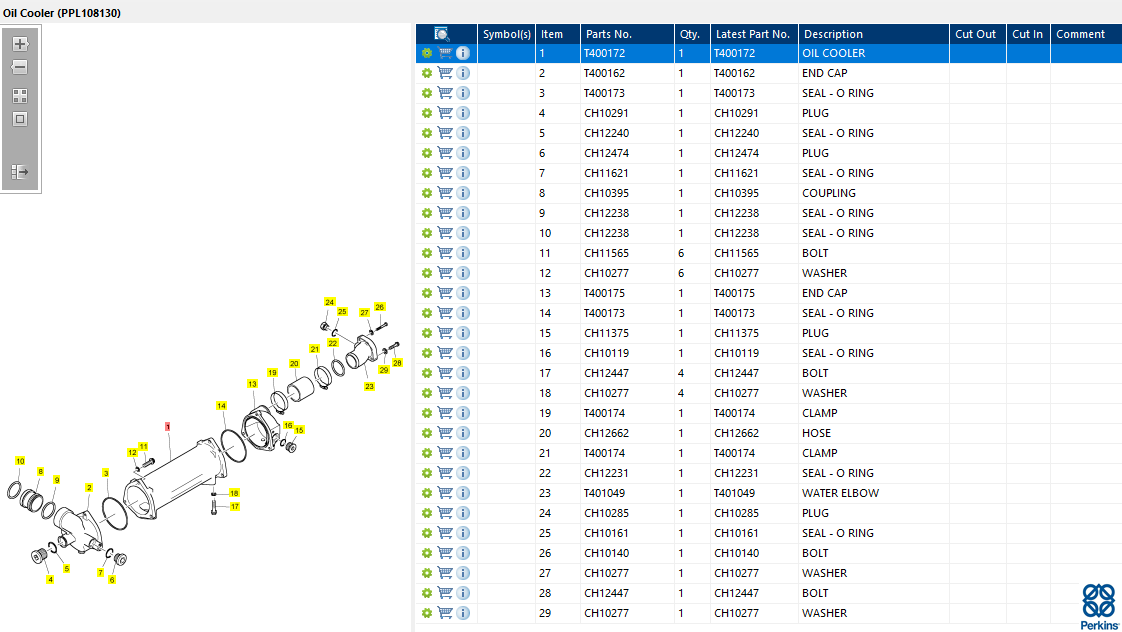The image size is (1122, 632).
Task: Click parts number CH11621 in row 7
Action: pos(606,173)
